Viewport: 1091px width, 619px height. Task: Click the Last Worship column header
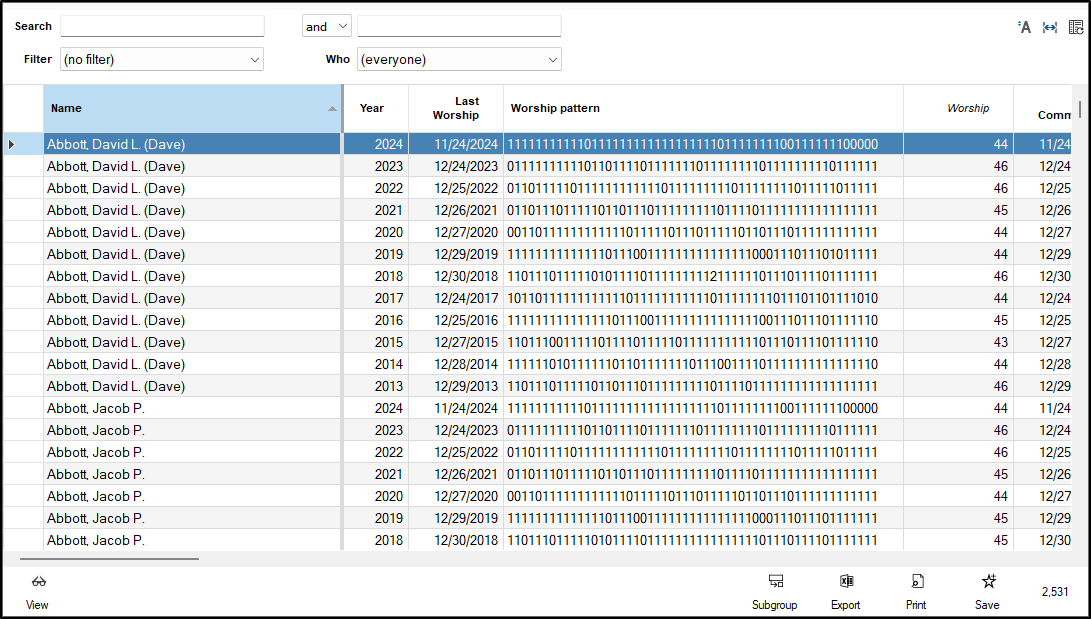point(456,108)
